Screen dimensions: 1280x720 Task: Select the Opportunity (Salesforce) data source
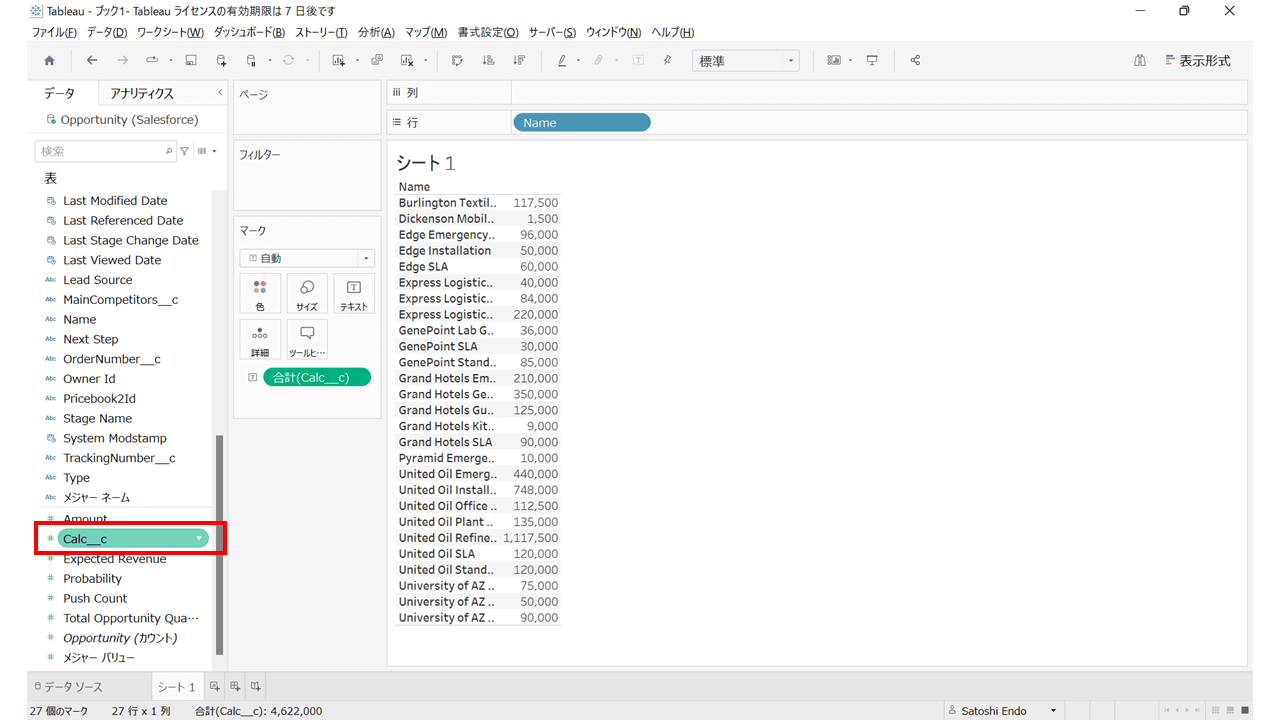121,120
